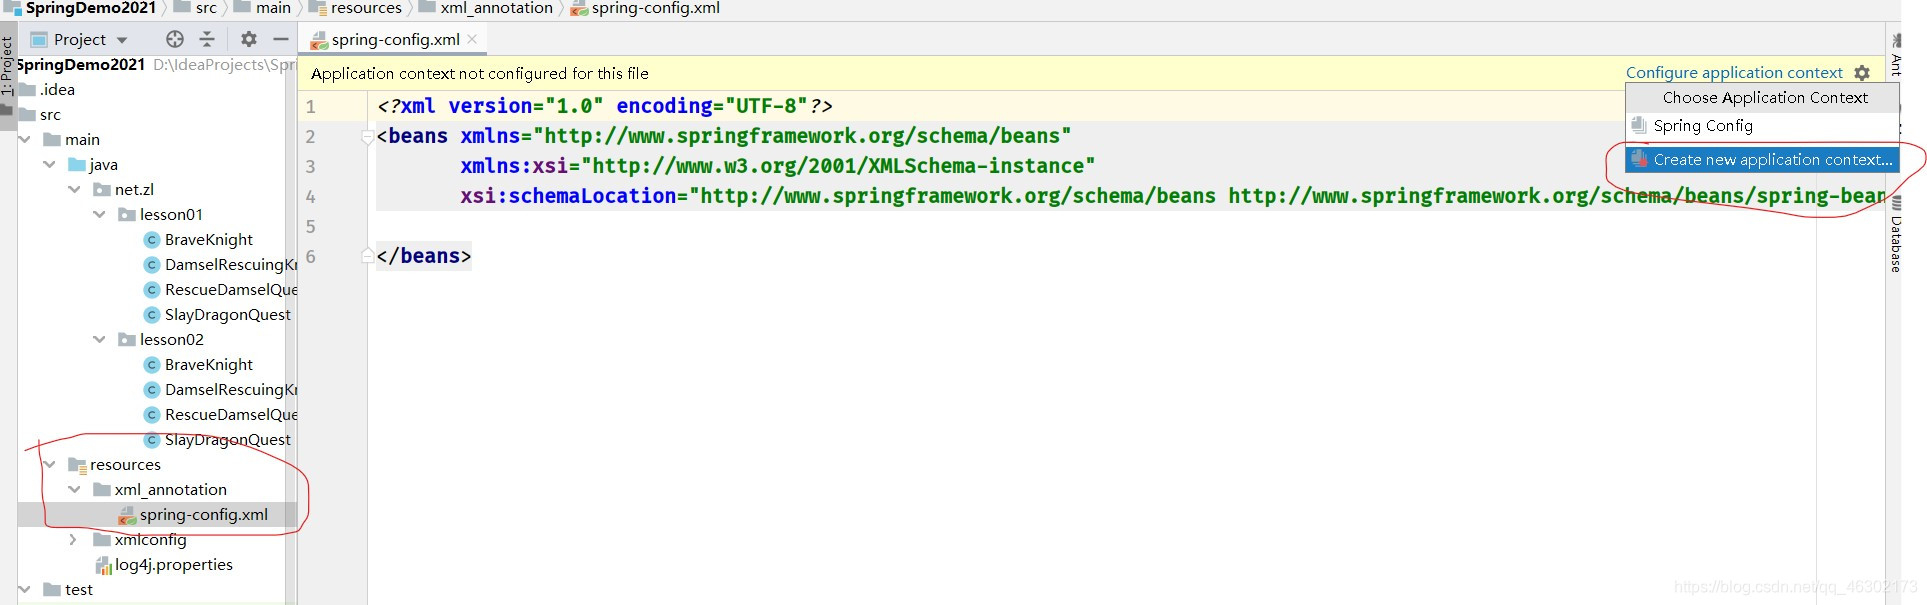
Task: Click spring-config.xml in breadcrumb bar
Action: point(656,8)
